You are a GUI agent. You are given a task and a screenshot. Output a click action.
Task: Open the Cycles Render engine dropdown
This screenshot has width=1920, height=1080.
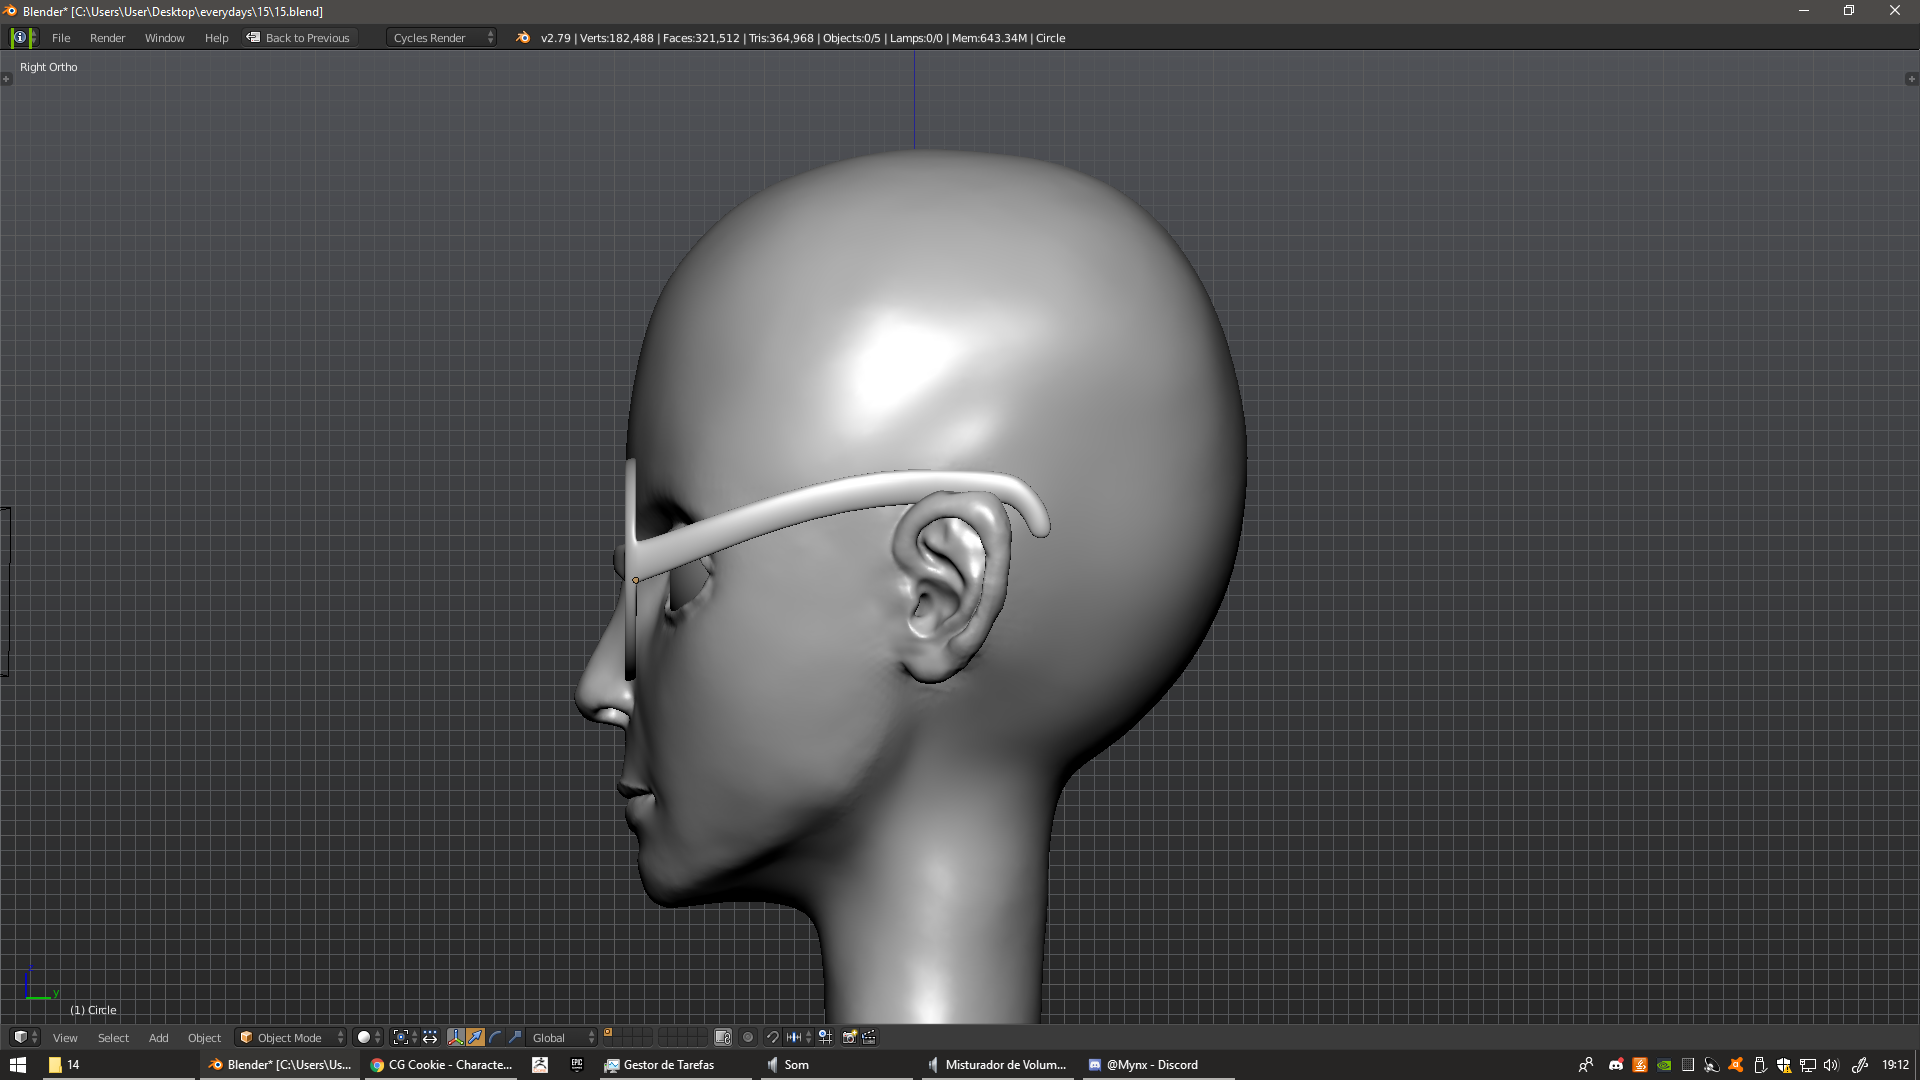click(441, 38)
